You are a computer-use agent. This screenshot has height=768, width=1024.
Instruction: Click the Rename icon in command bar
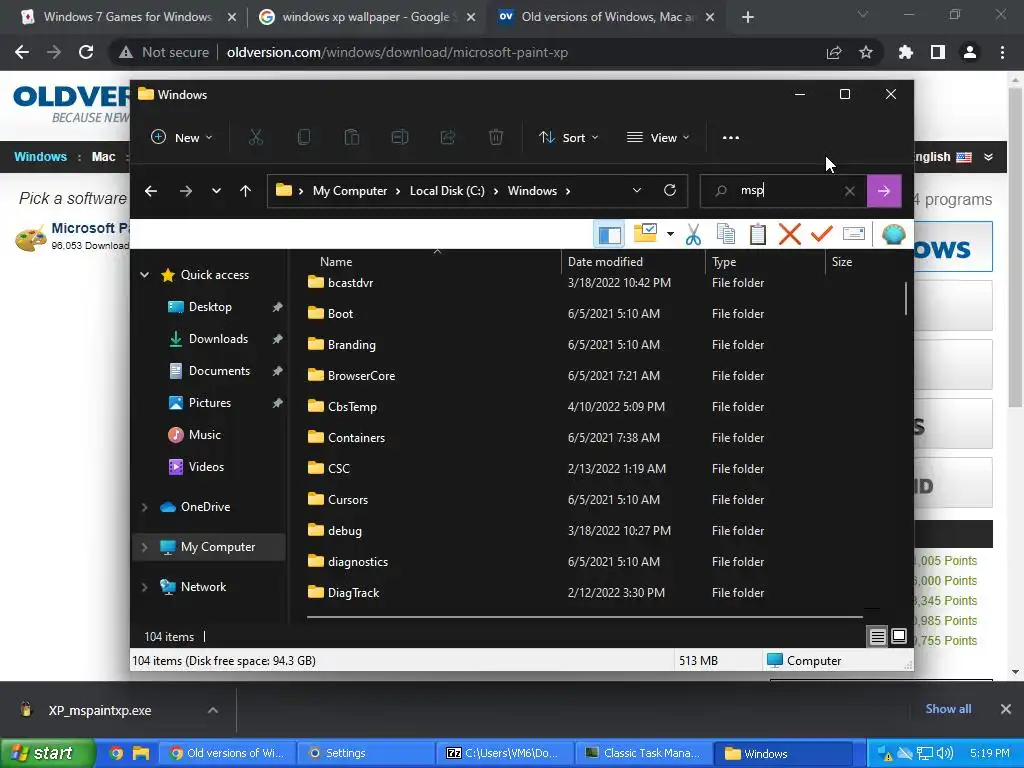[400, 138]
